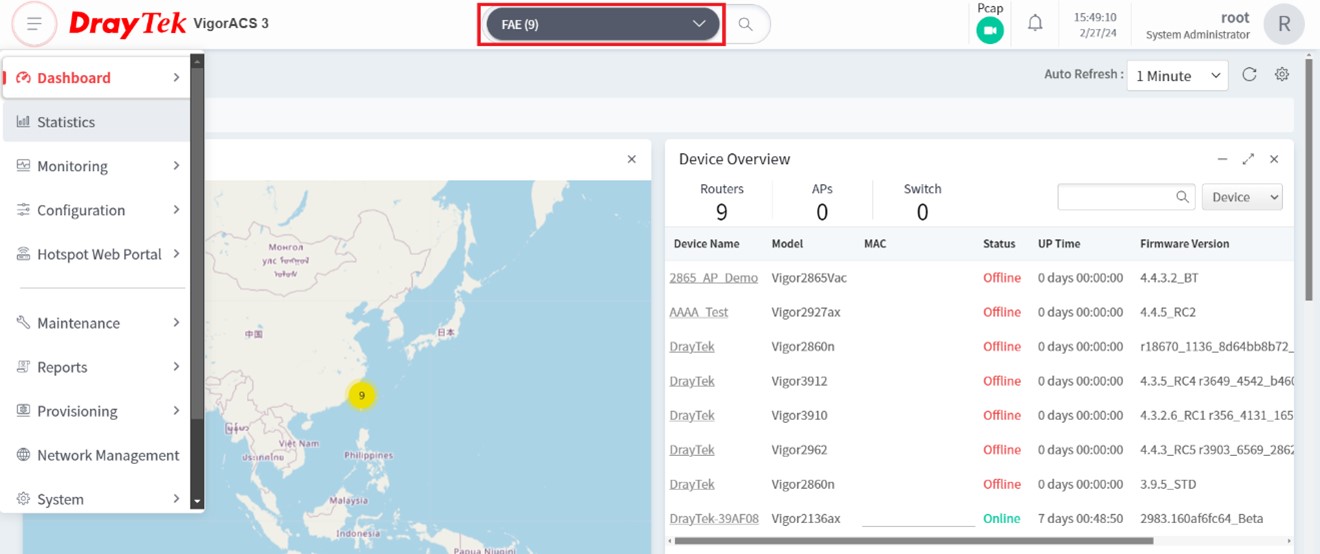
Task: Click the DrayTek VigorACS 3 logo
Action: coord(169,24)
